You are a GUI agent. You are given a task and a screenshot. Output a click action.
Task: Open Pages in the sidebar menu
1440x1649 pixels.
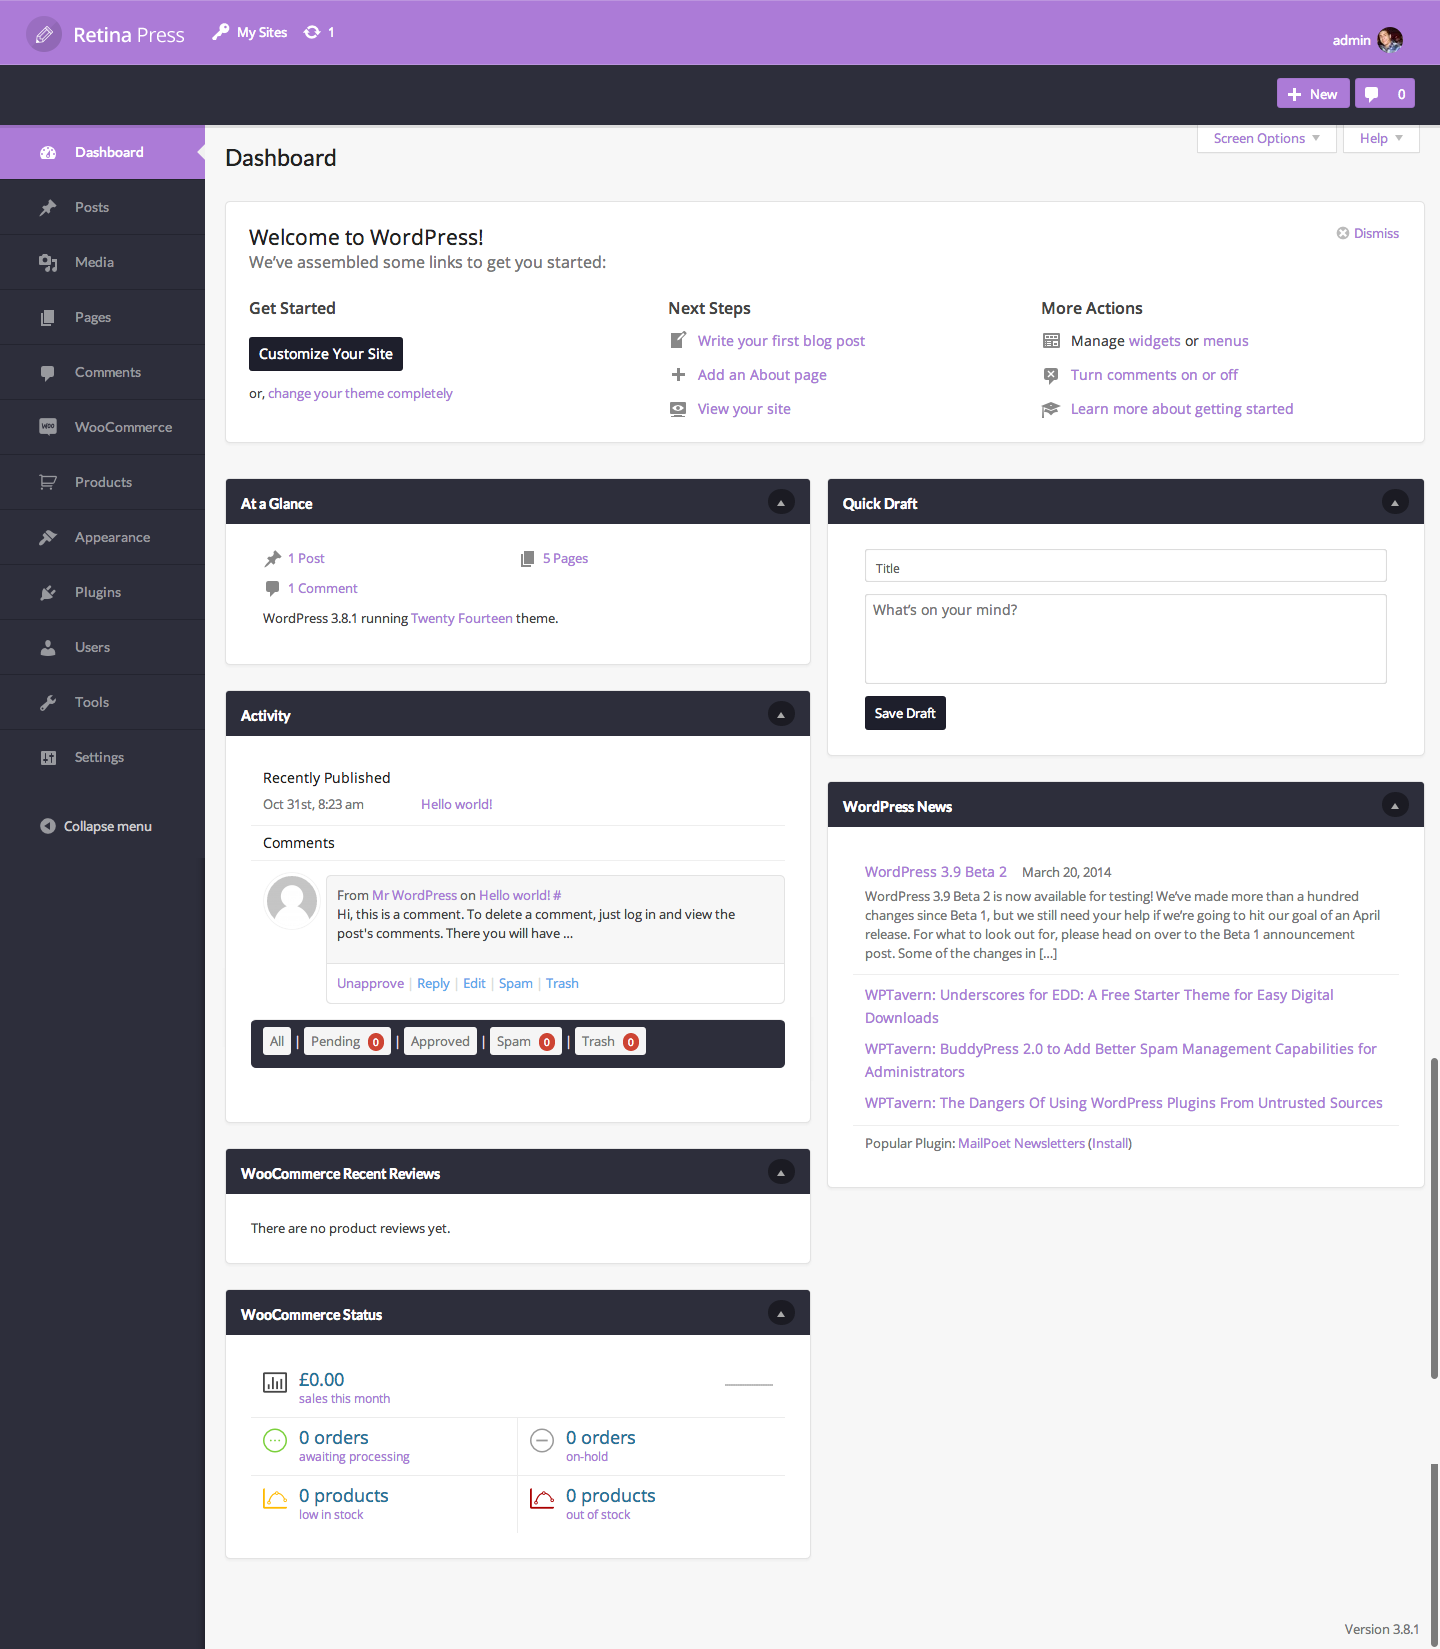pos(102,317)
